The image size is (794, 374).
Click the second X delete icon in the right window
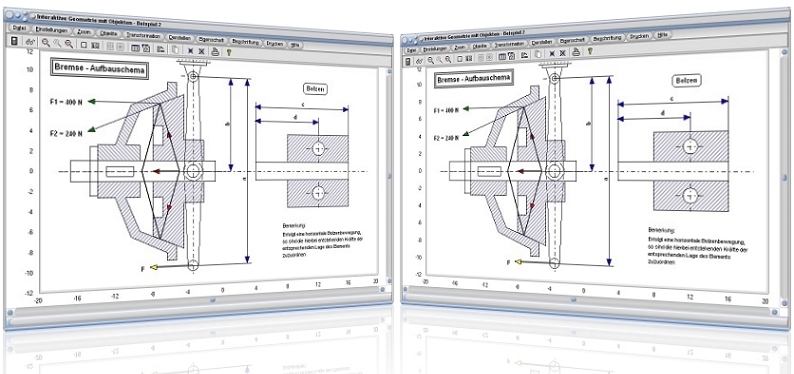[x=563, y=53]
